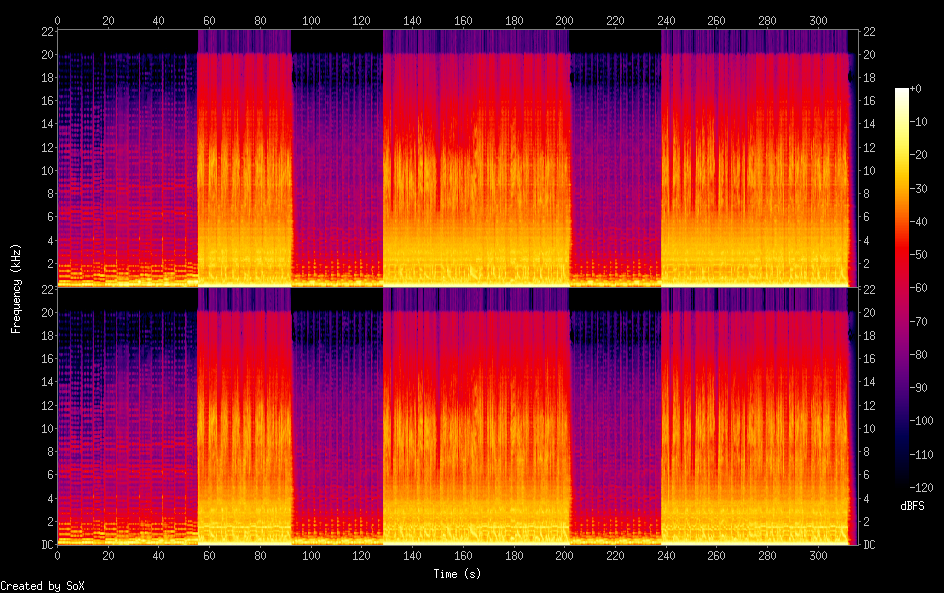Click the white top of the dBFS color bar

pyautogui.click(x=902, y=92)
